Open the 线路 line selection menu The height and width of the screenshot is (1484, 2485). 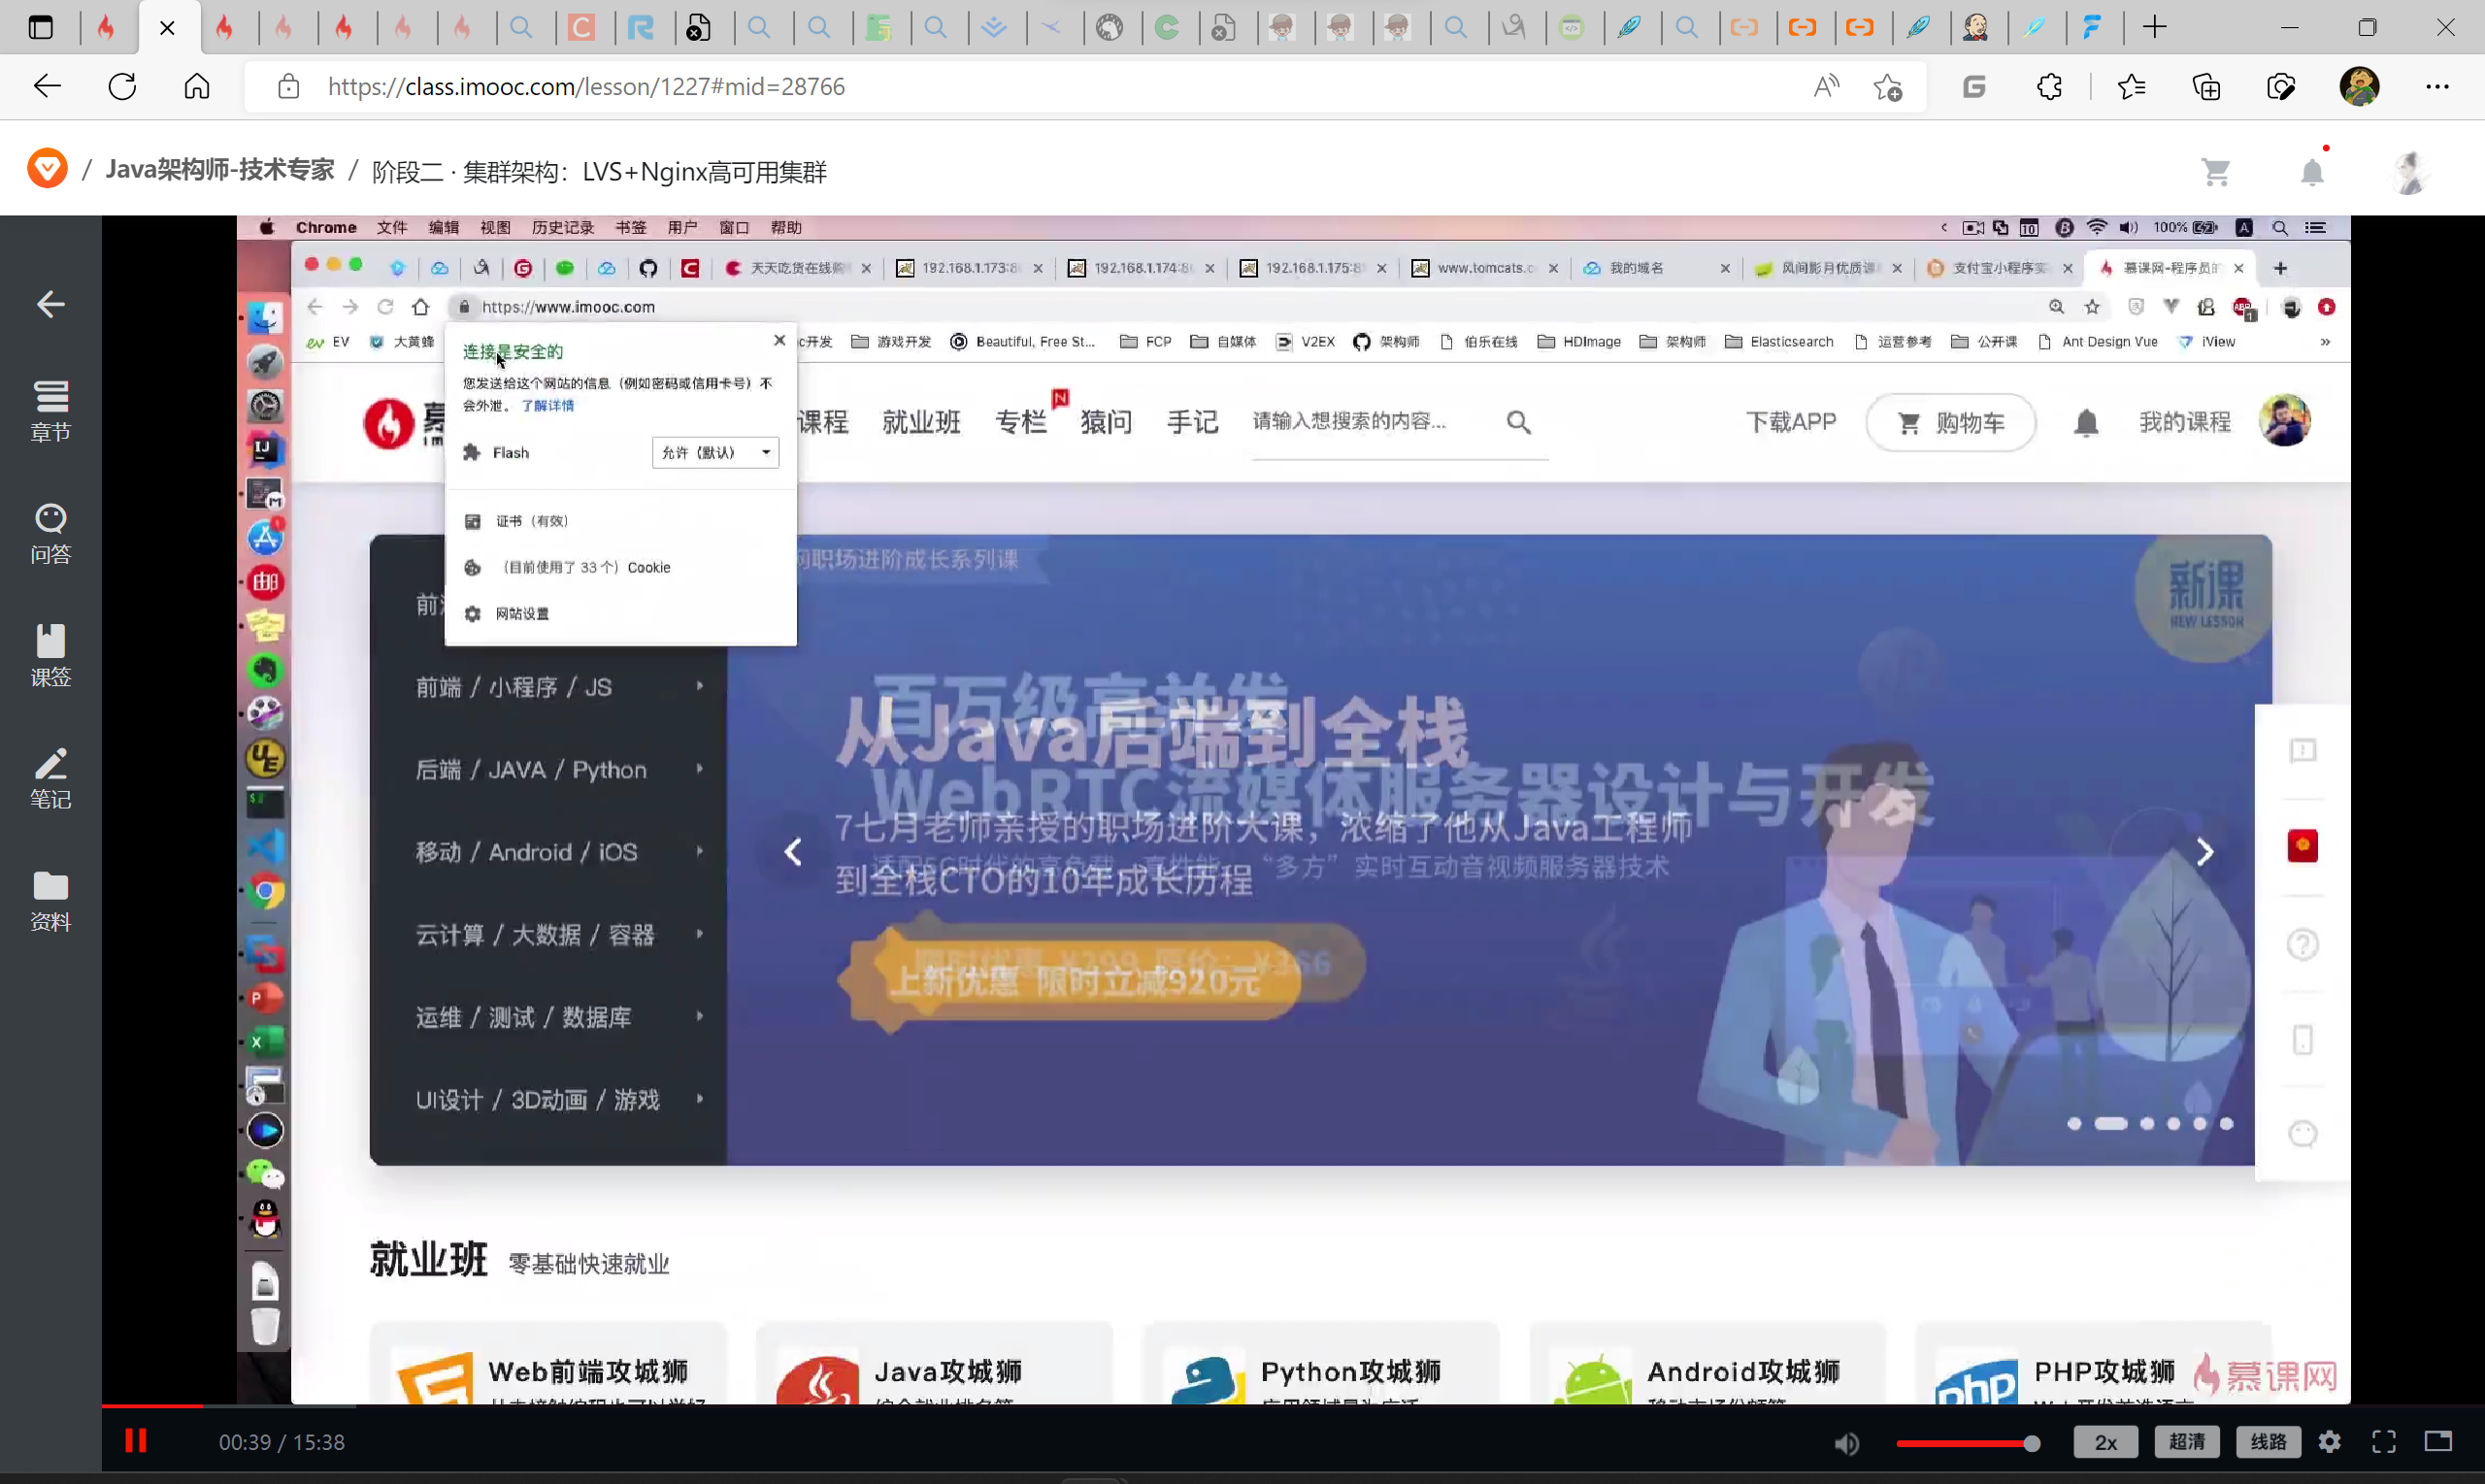pos(2267,1441)
